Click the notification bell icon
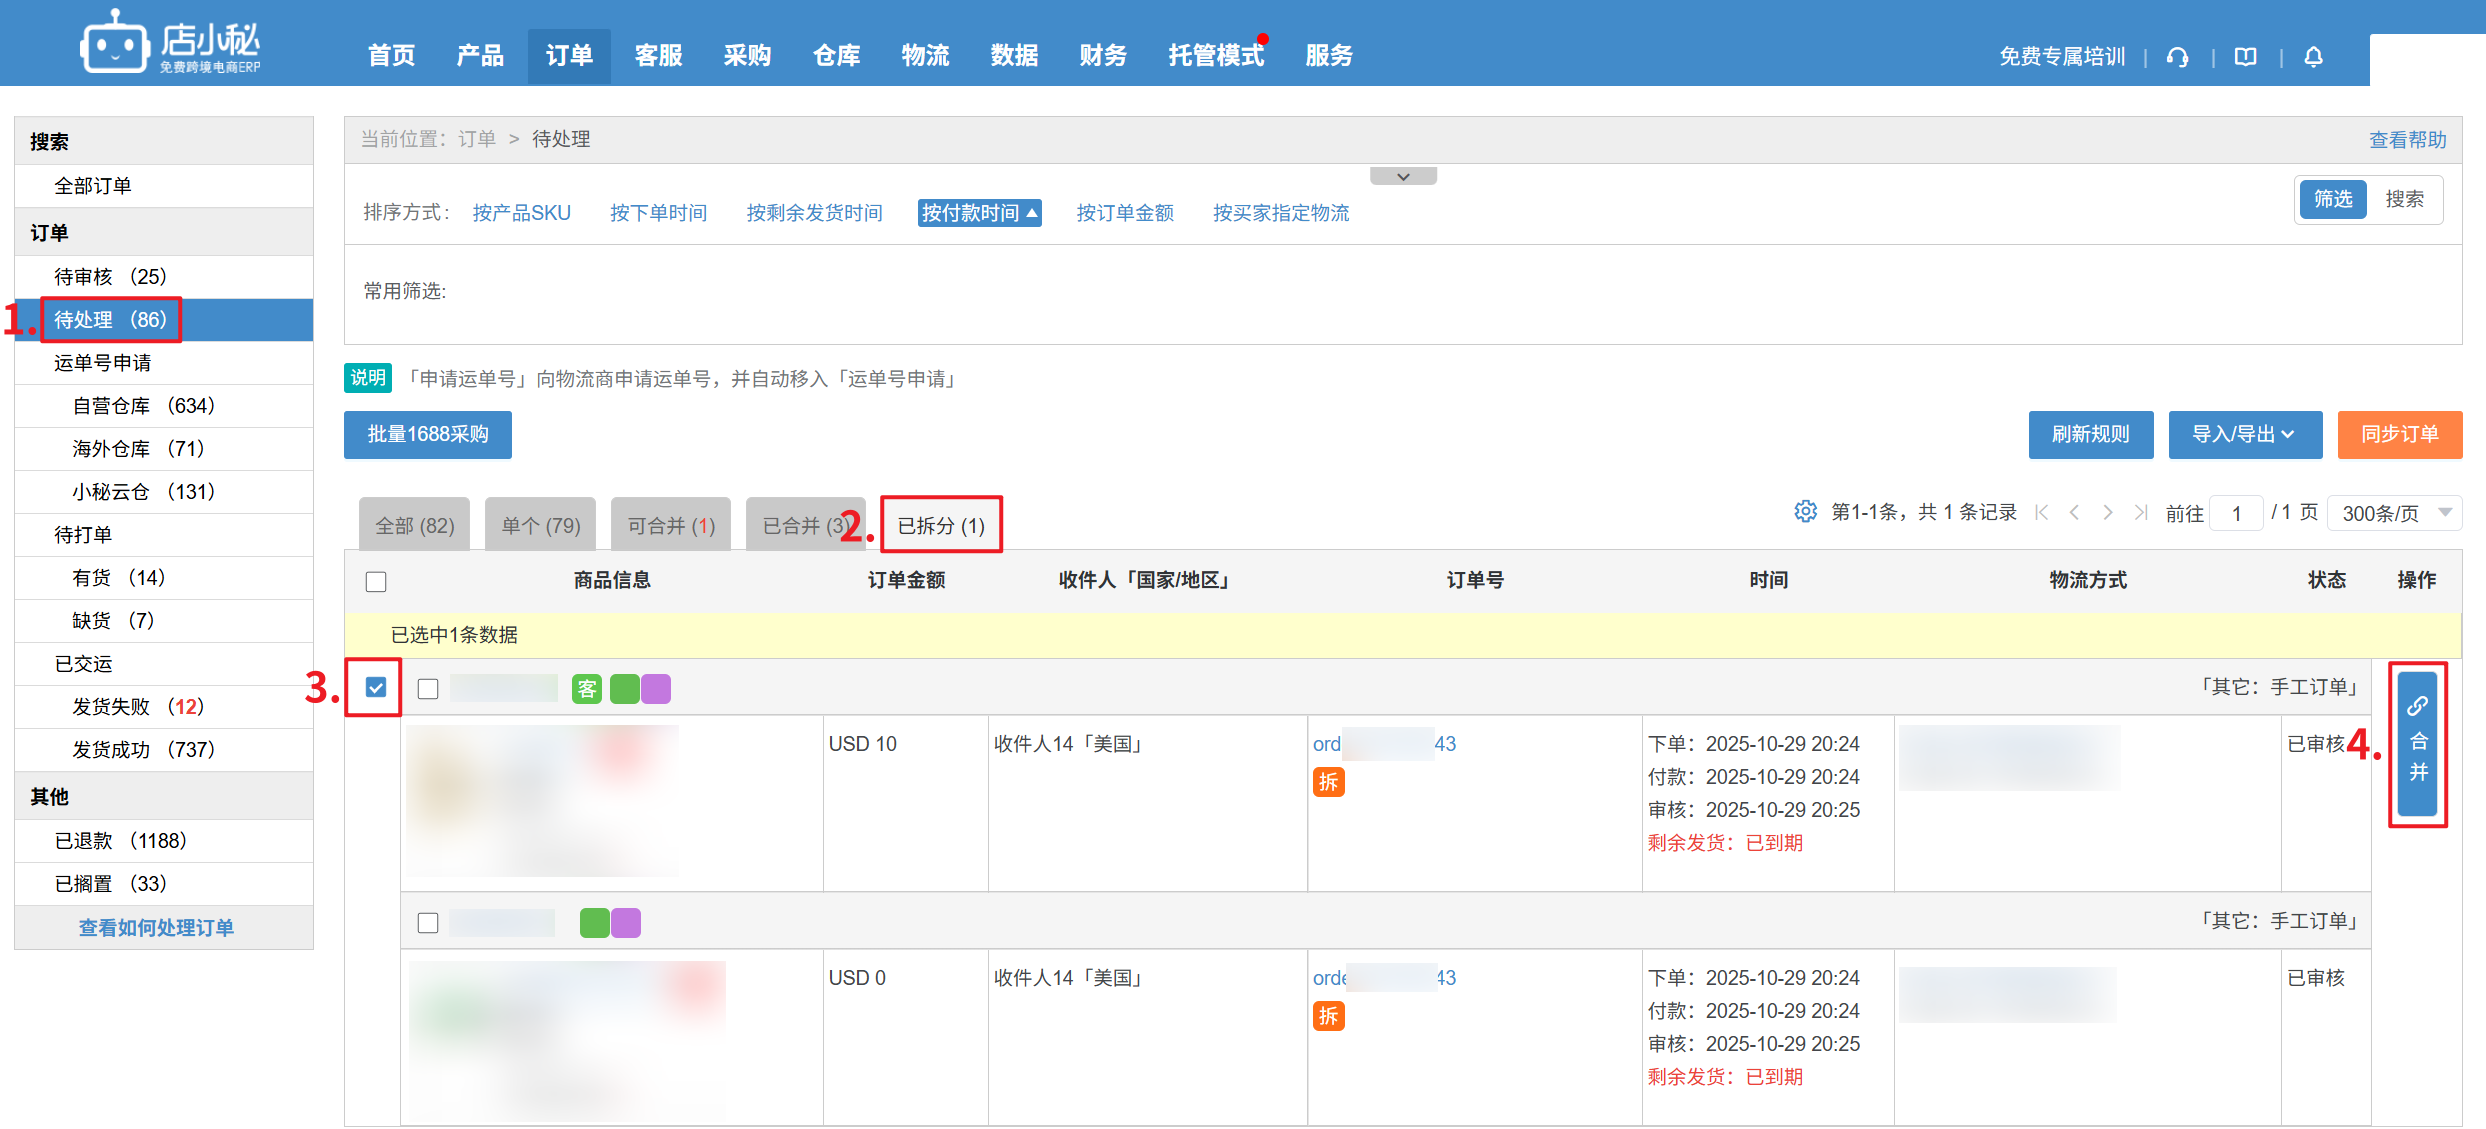Viewport: 2486px width, 1129px height. point(2313,57)
